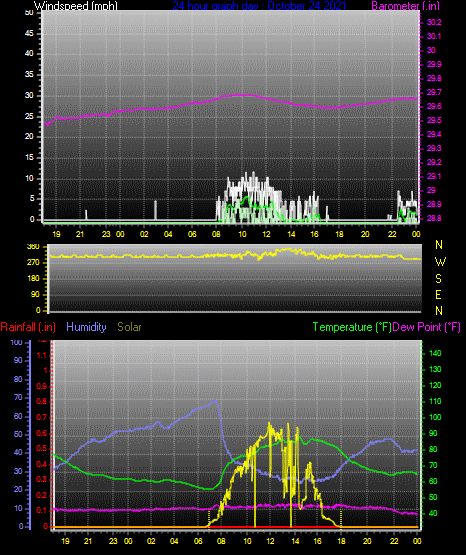Click the 'W' compass direction label
Viewport: 466px width, 555px height.
pyautogui.click(x=440, y=262)
